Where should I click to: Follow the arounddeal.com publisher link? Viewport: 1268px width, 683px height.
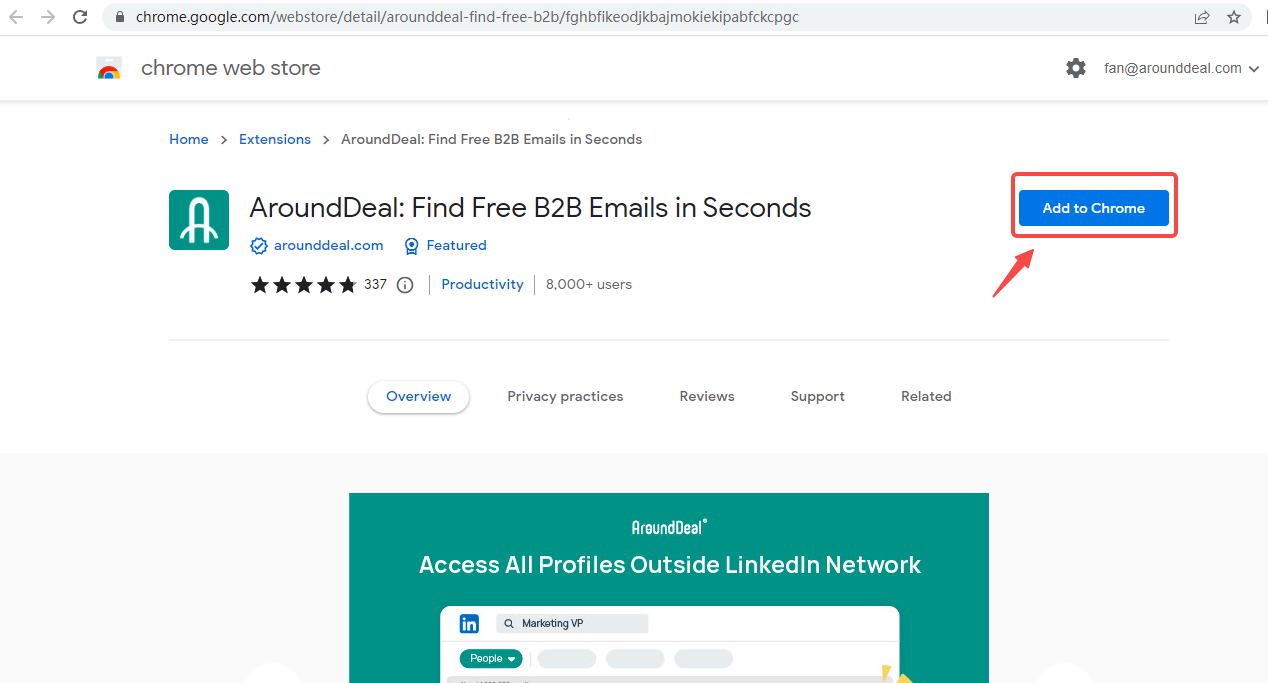coord(328,245)
